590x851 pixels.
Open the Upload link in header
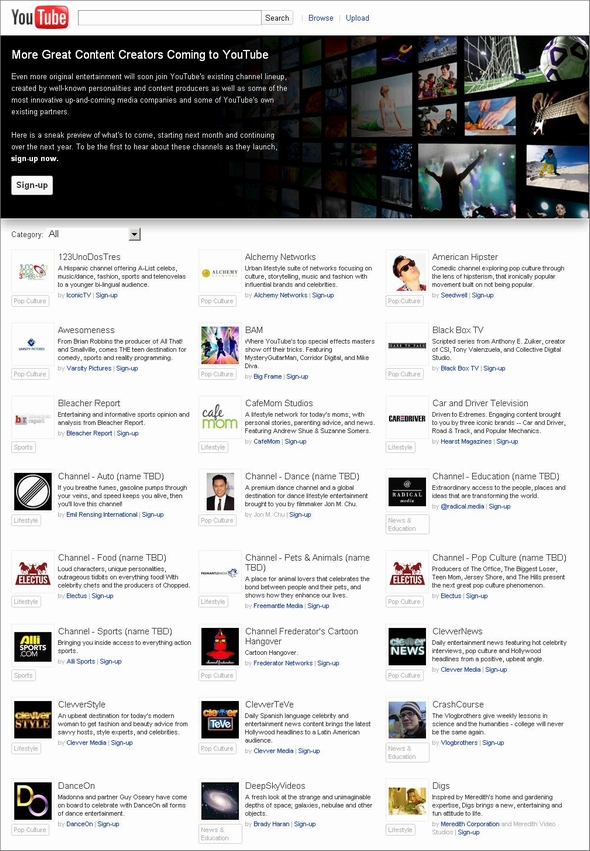(x=357, y=18)
